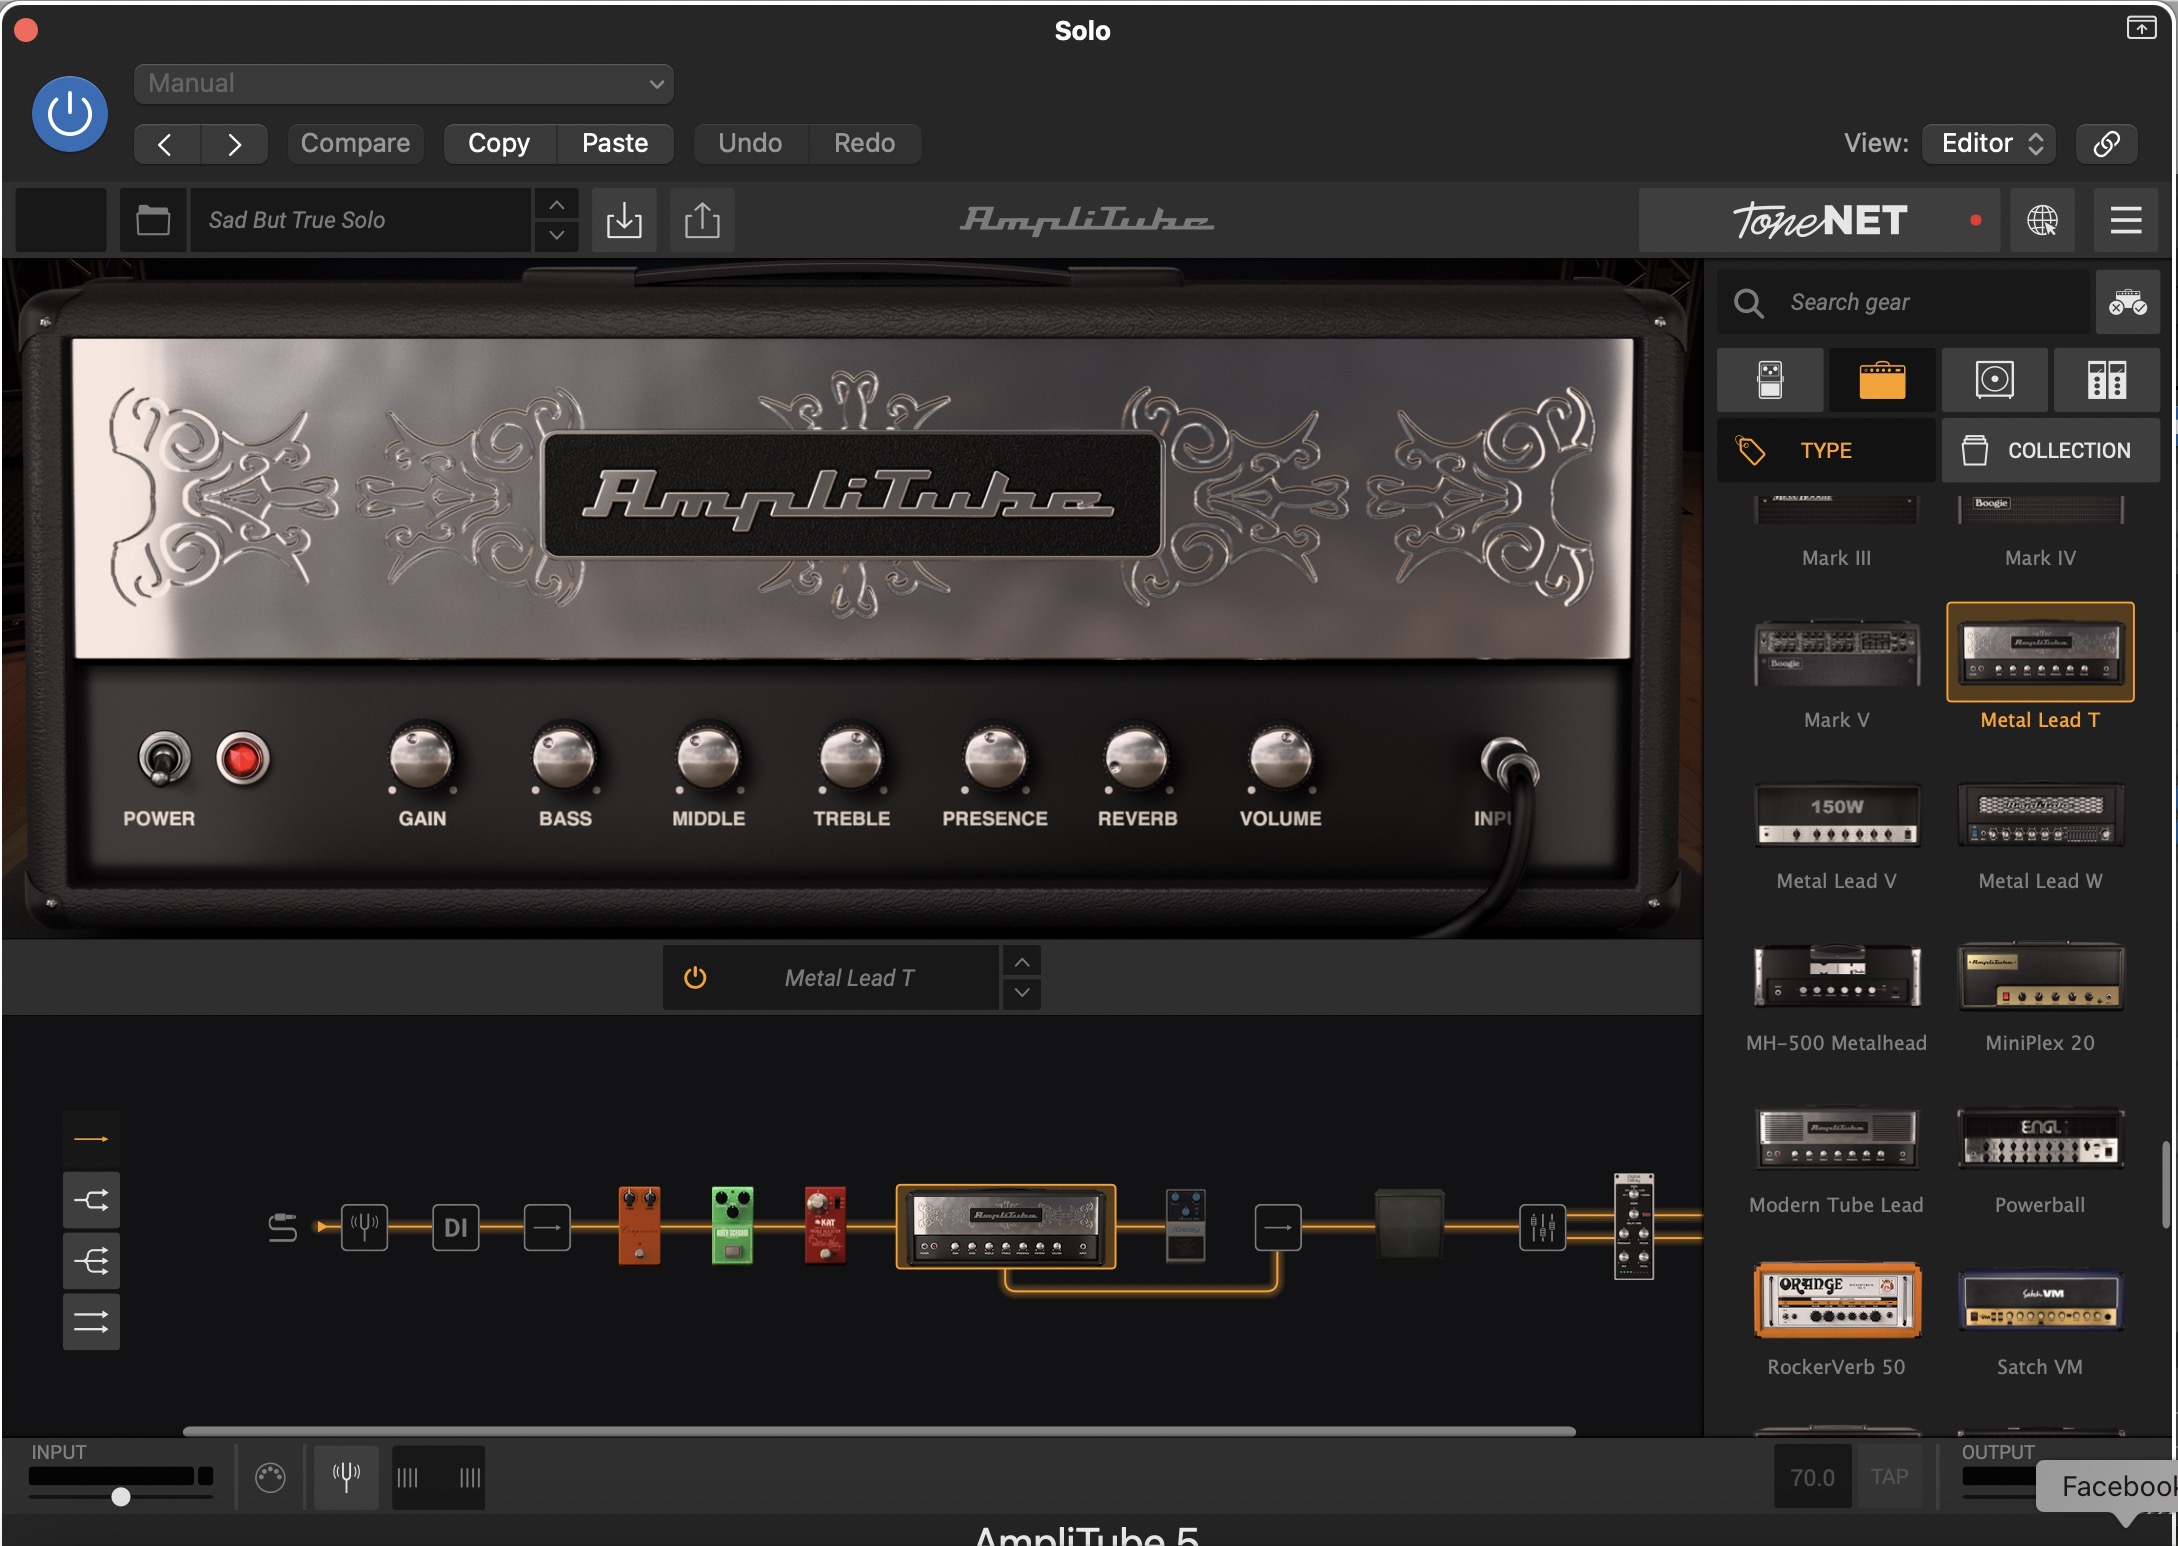Toggle Metal Lead T amp power icon
Viewport: 2178px width, 1546px height.
click(x=695, y=978)
